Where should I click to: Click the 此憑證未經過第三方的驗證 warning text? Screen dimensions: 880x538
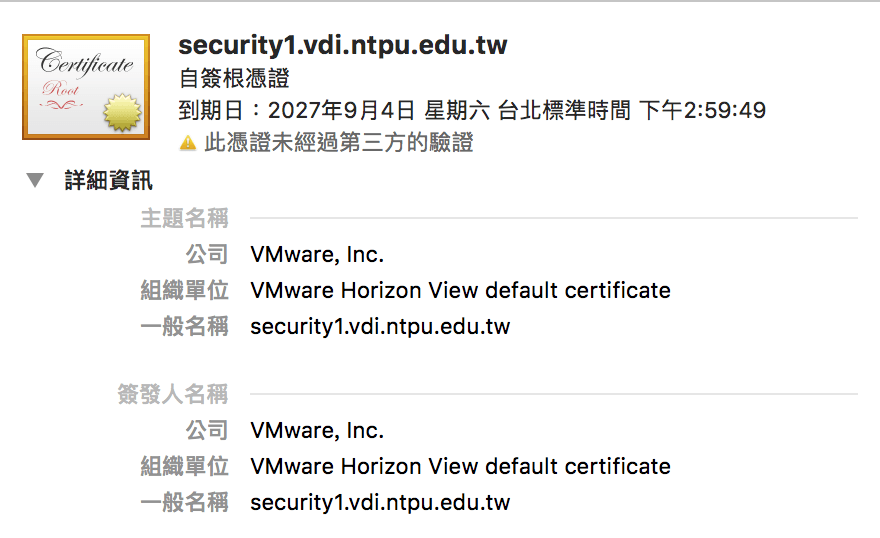pos(338,143)
